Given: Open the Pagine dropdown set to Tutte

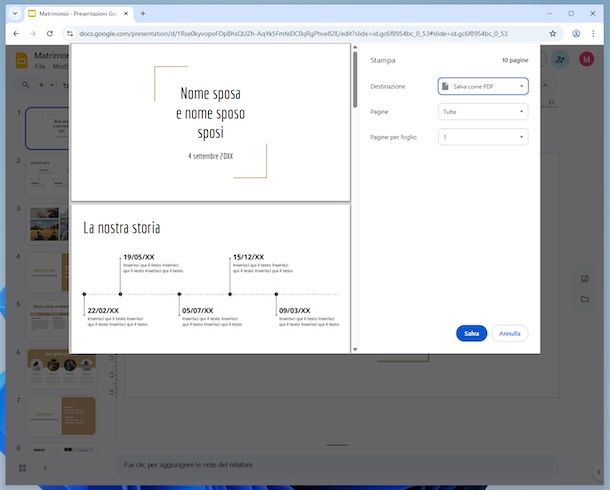Looking at the screenshot, I should tap(483, 112).
